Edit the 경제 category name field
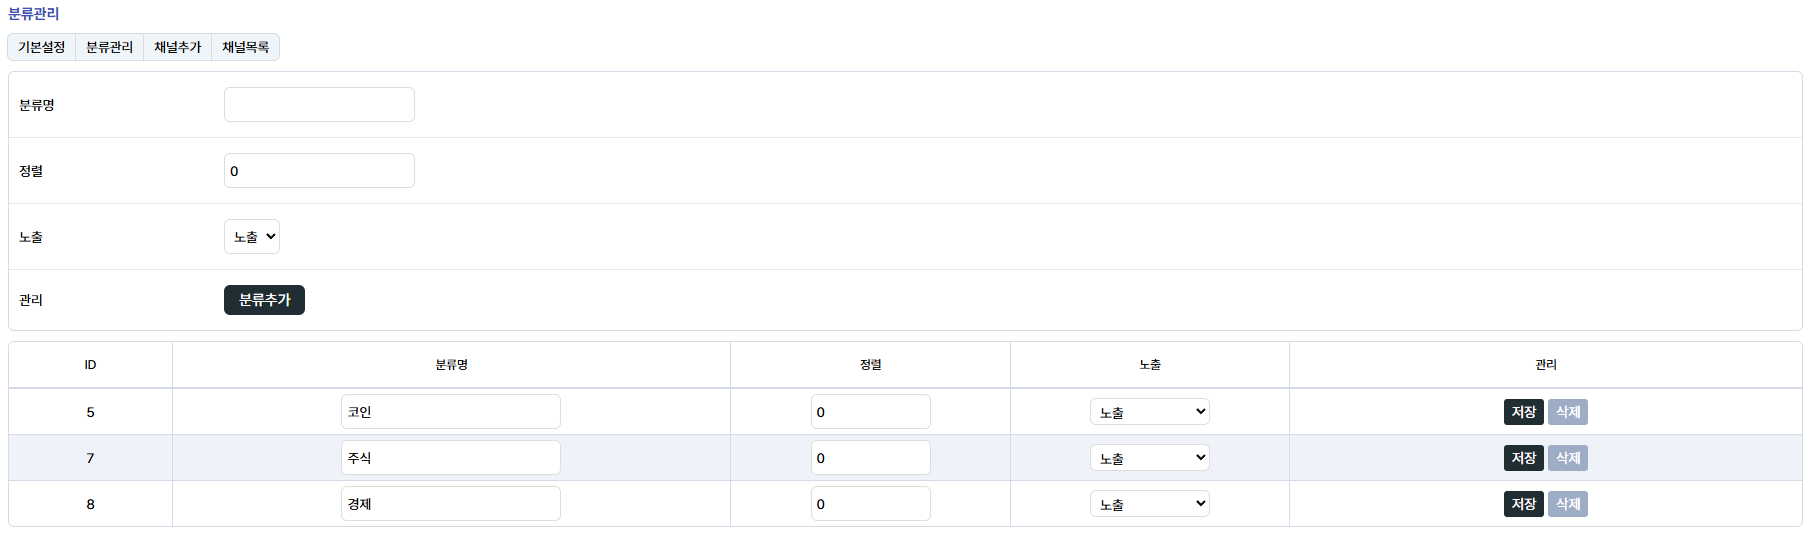The width and height of the screenshot is (1811, 535). (450, 504)
